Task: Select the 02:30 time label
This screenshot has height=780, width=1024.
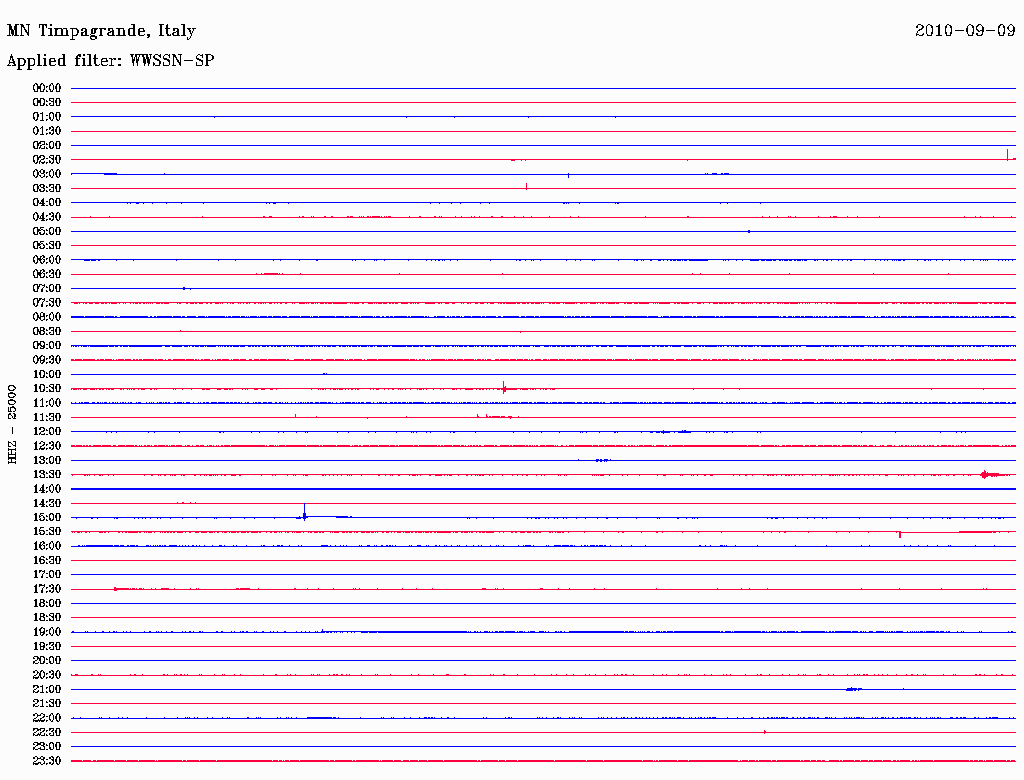Action: click(47, 159)
